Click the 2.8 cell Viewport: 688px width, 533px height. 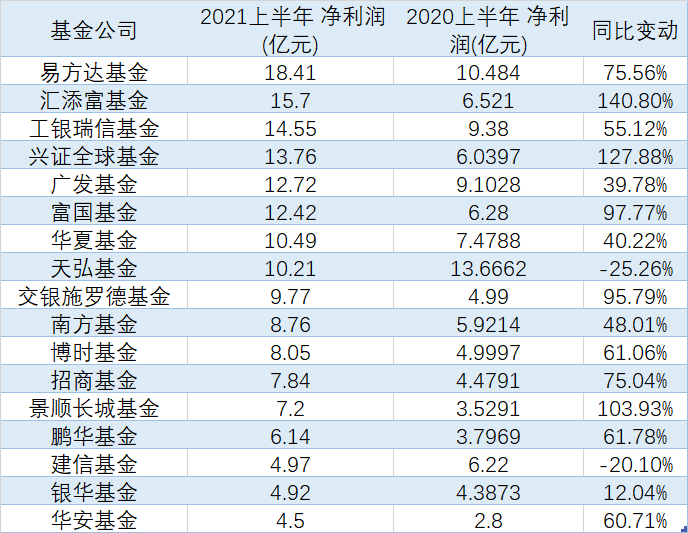pyautogui.click(x=488, y=519)
